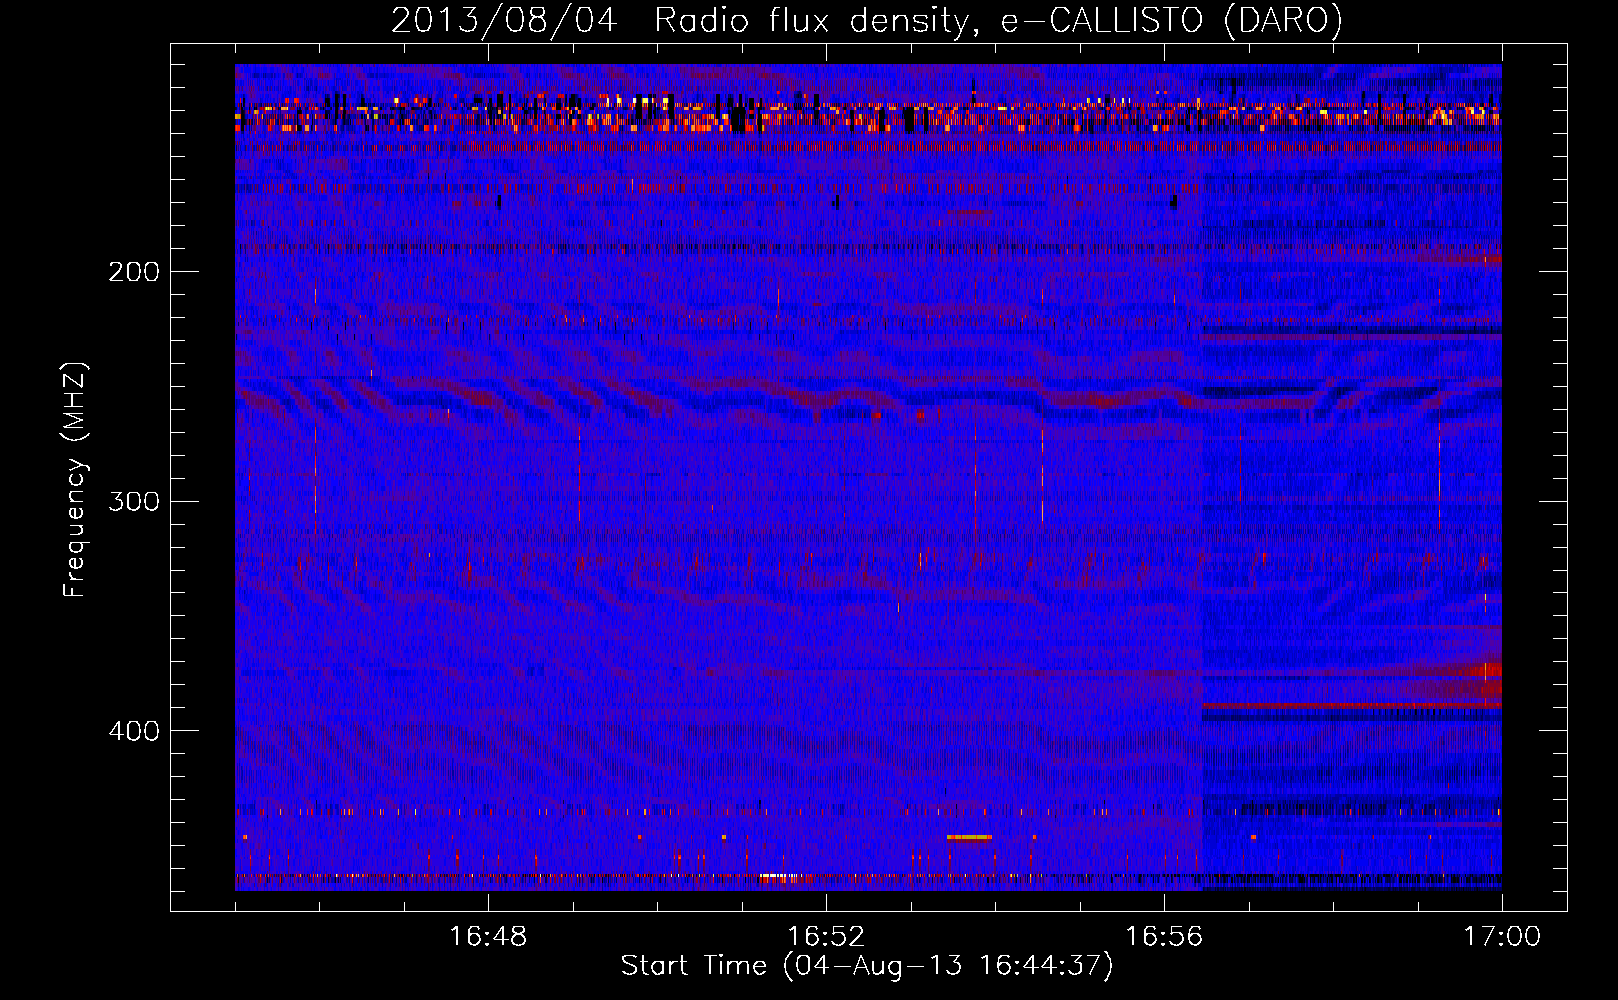This screenshot has width=1618, height=1000.
Task: Click the 200 frequency tick label
Action: [x=134, y=271]
